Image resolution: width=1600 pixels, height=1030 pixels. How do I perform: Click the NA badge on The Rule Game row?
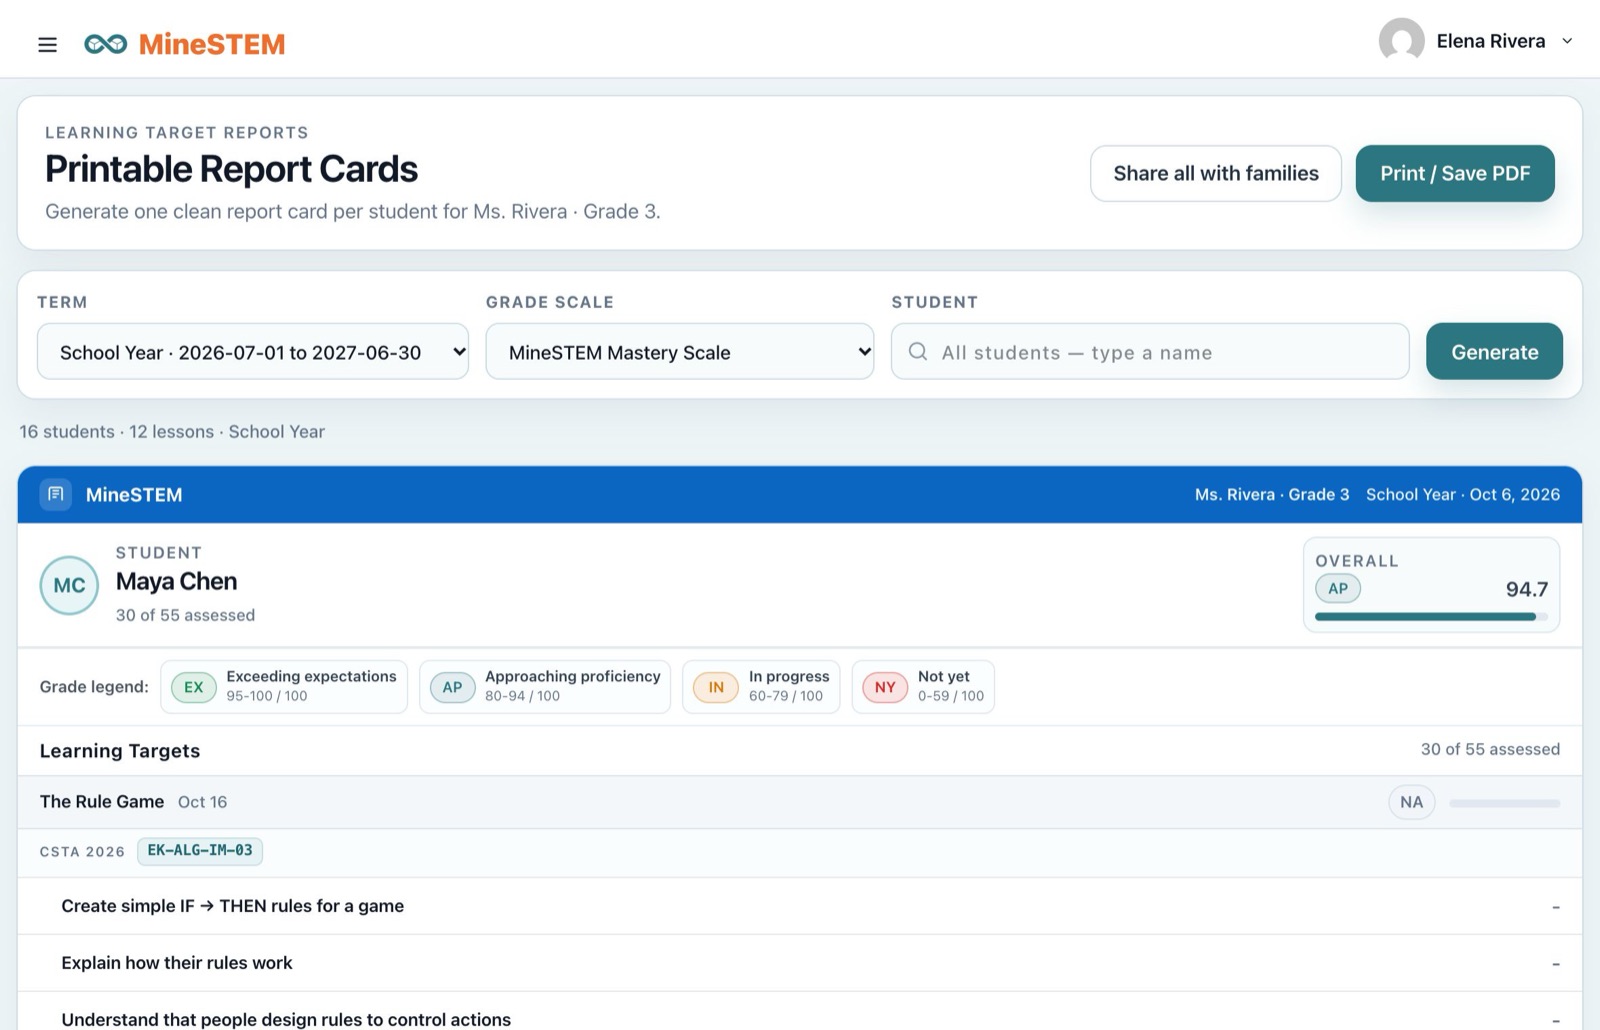click(x=1411, y=802)
